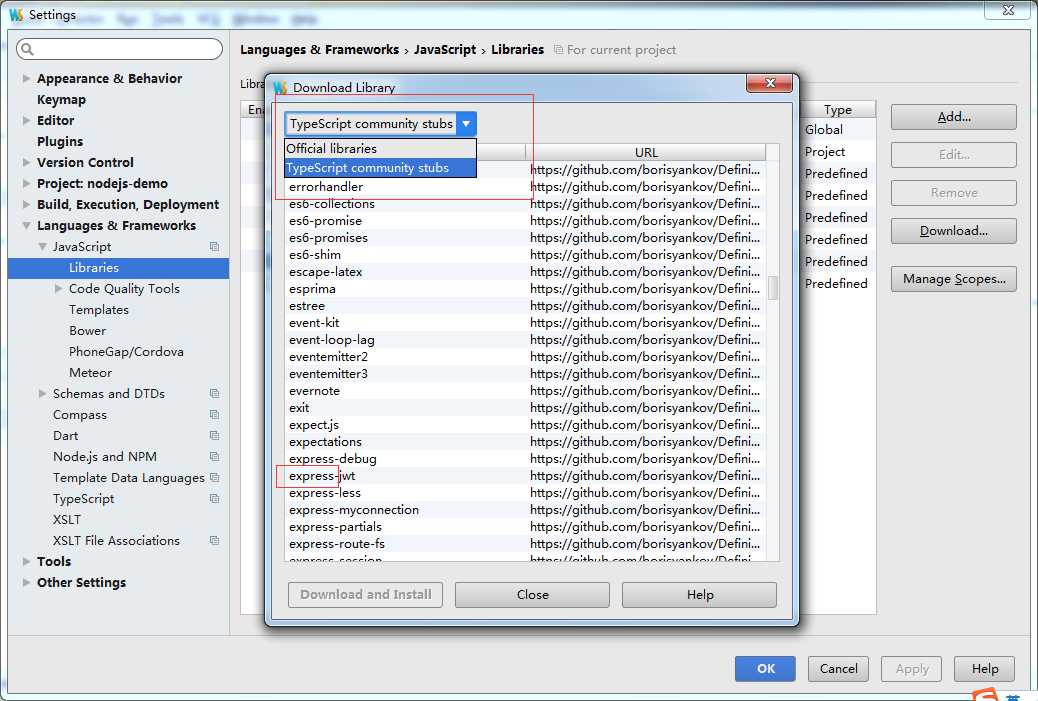Expand Code Quality Tools node
This screenshot has width=1038, height=701.
pos(58,289)
